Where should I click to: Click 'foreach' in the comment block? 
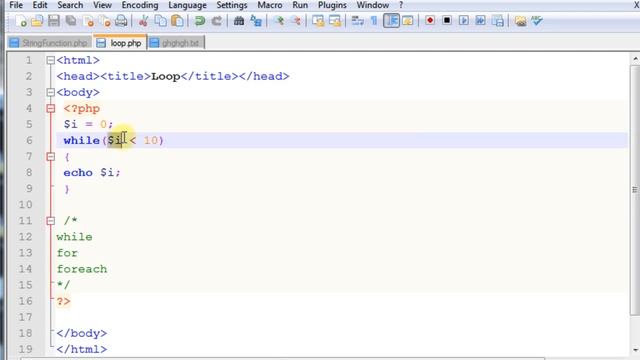coord(82,269)
